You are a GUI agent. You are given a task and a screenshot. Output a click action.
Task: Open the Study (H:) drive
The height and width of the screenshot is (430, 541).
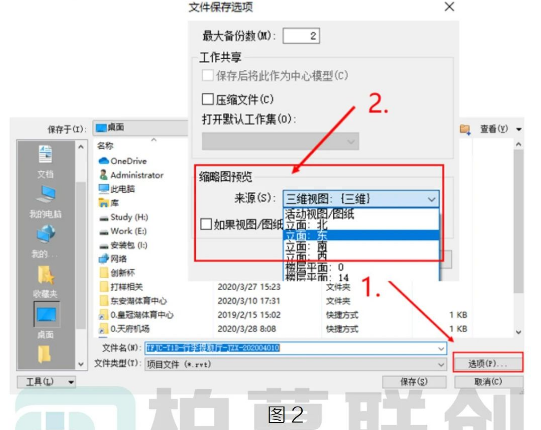point(124,217)
